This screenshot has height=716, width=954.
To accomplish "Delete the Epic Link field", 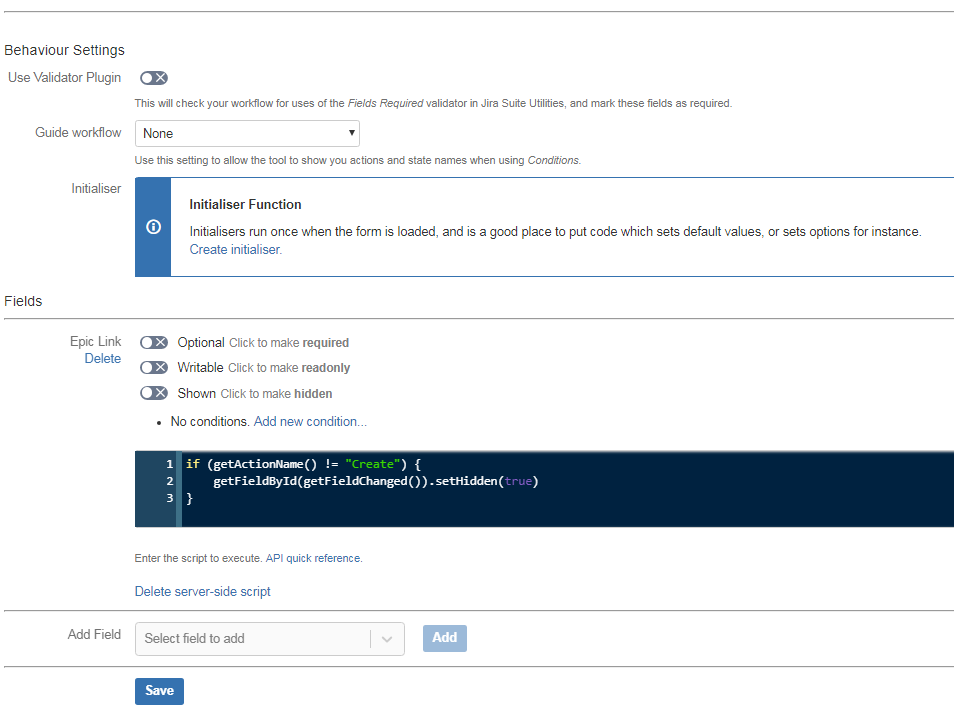I will pos(102,358).
